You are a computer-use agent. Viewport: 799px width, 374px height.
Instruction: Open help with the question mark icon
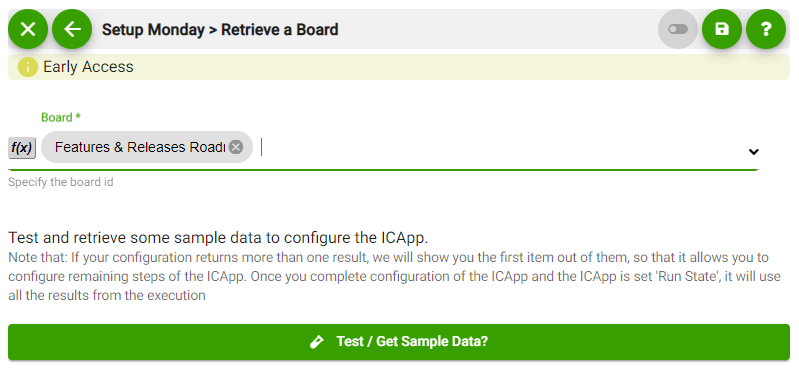[766, 29]
